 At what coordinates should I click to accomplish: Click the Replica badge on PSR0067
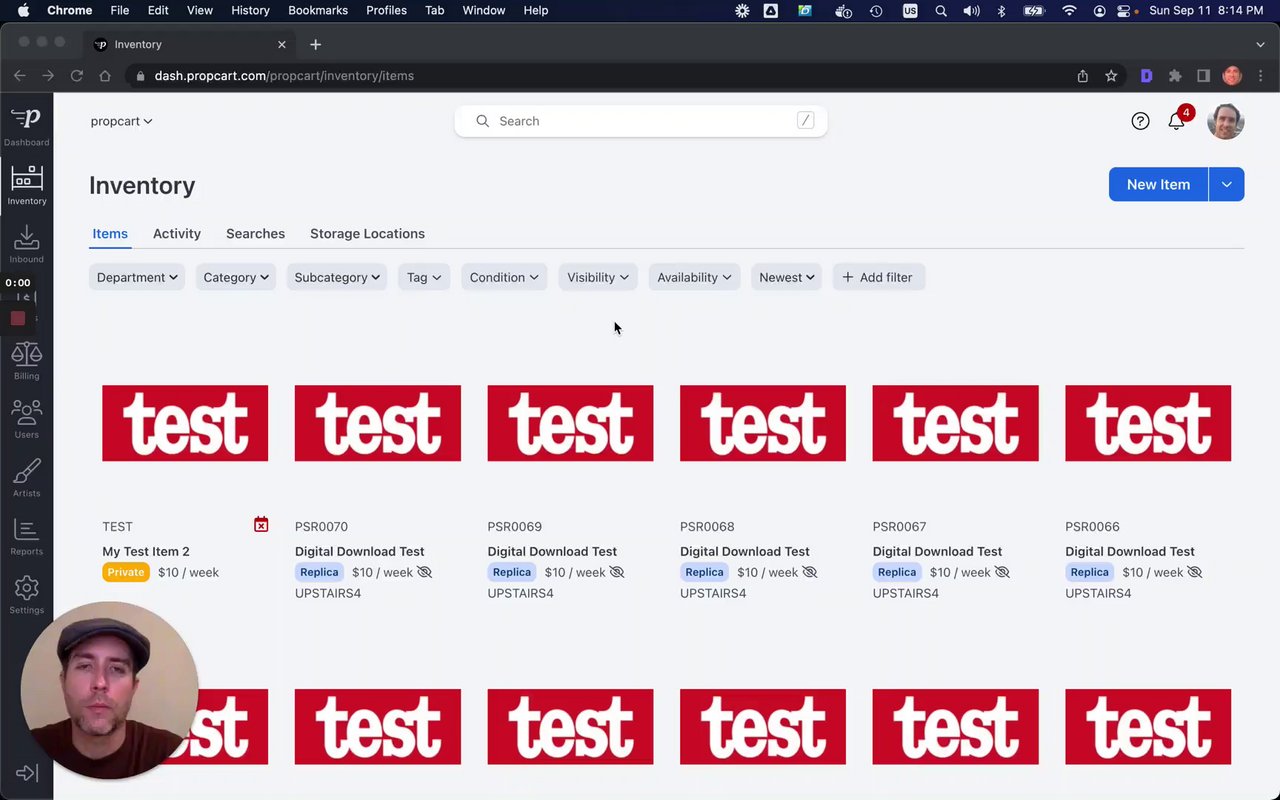tap(897, 572)
